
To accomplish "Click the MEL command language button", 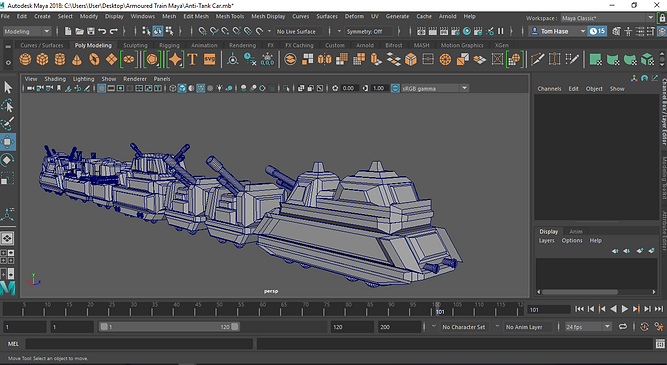I will (x=13, y=344).
